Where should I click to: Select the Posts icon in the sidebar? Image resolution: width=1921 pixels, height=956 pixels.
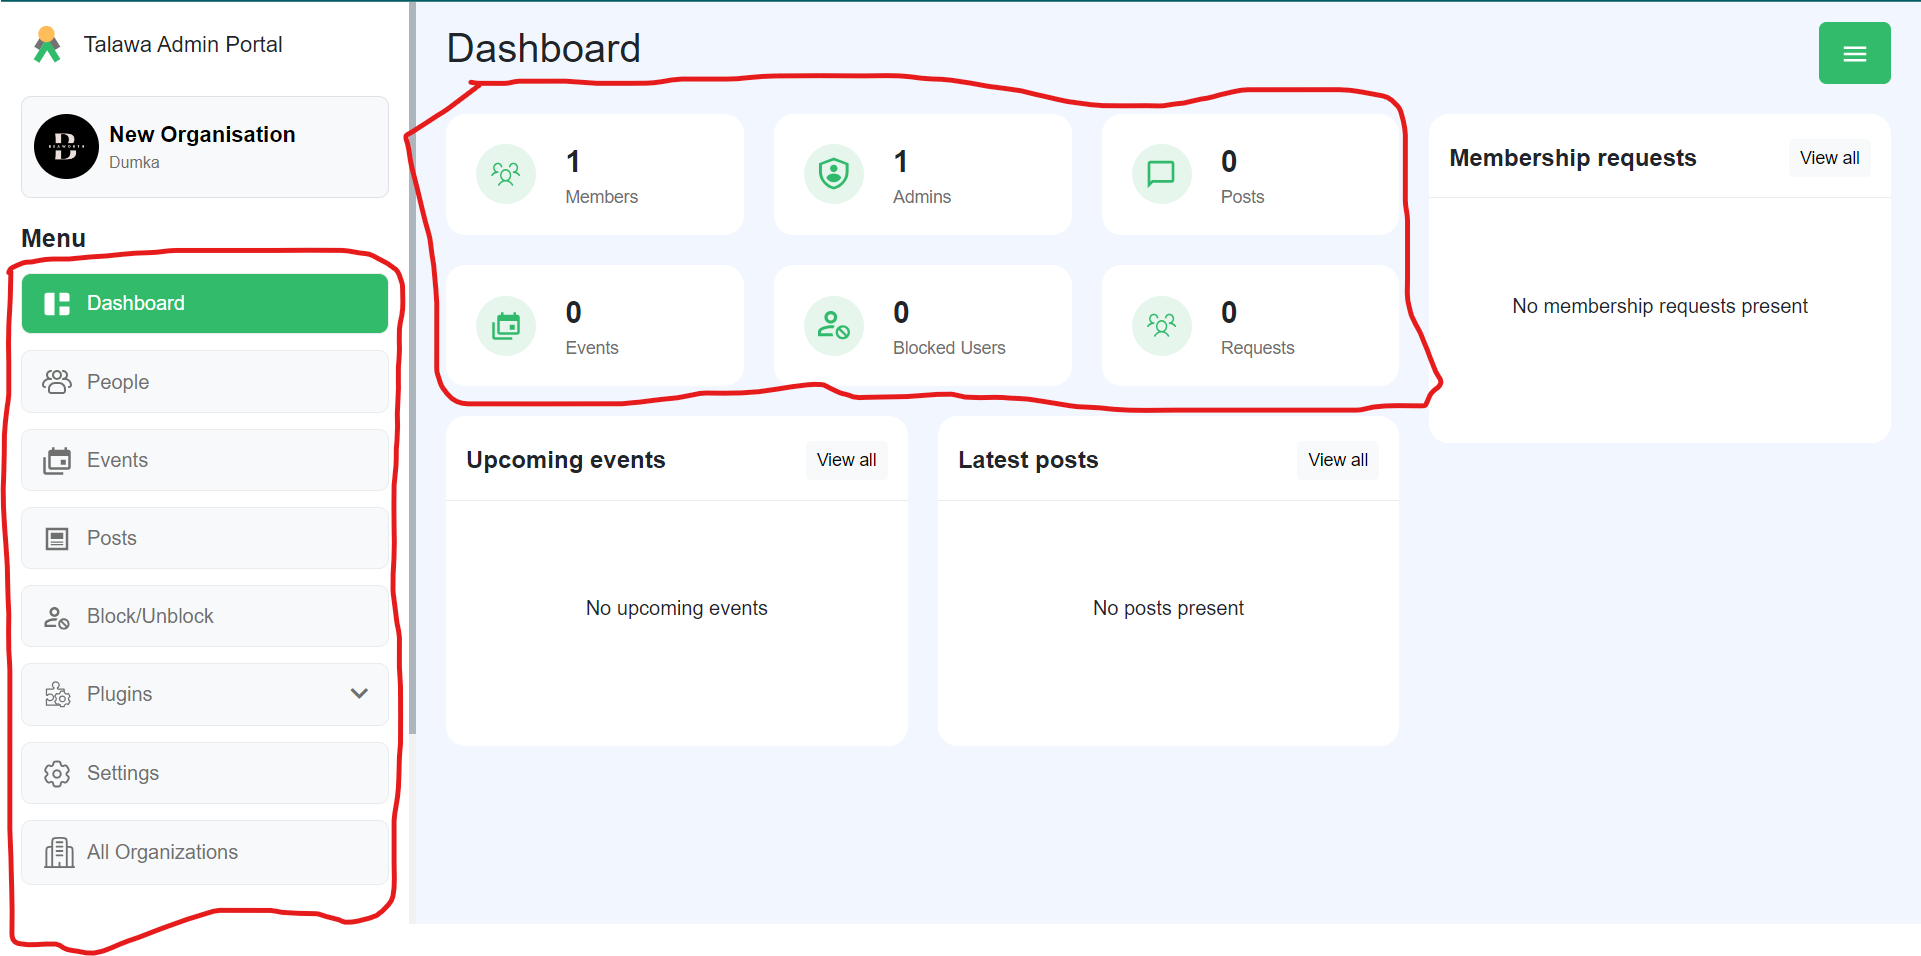coord(57,537)
